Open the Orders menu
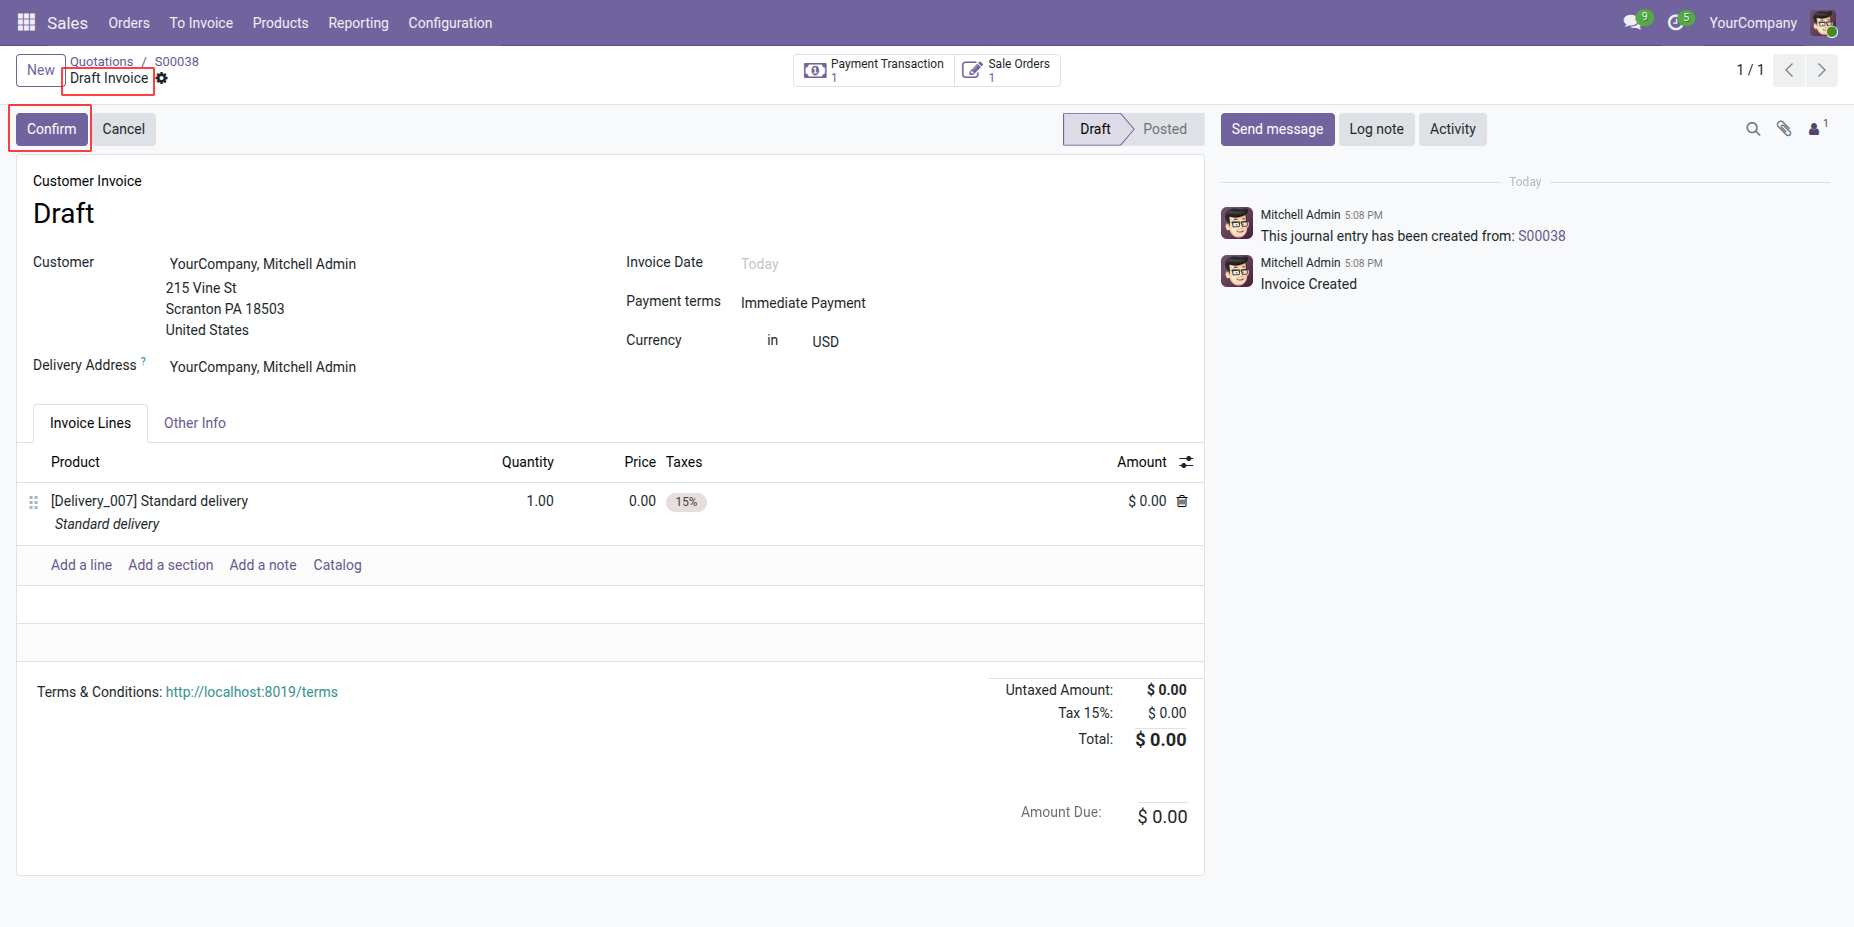Image resolution: width=1854 pixels, height=927 pixels. [129, 23]
